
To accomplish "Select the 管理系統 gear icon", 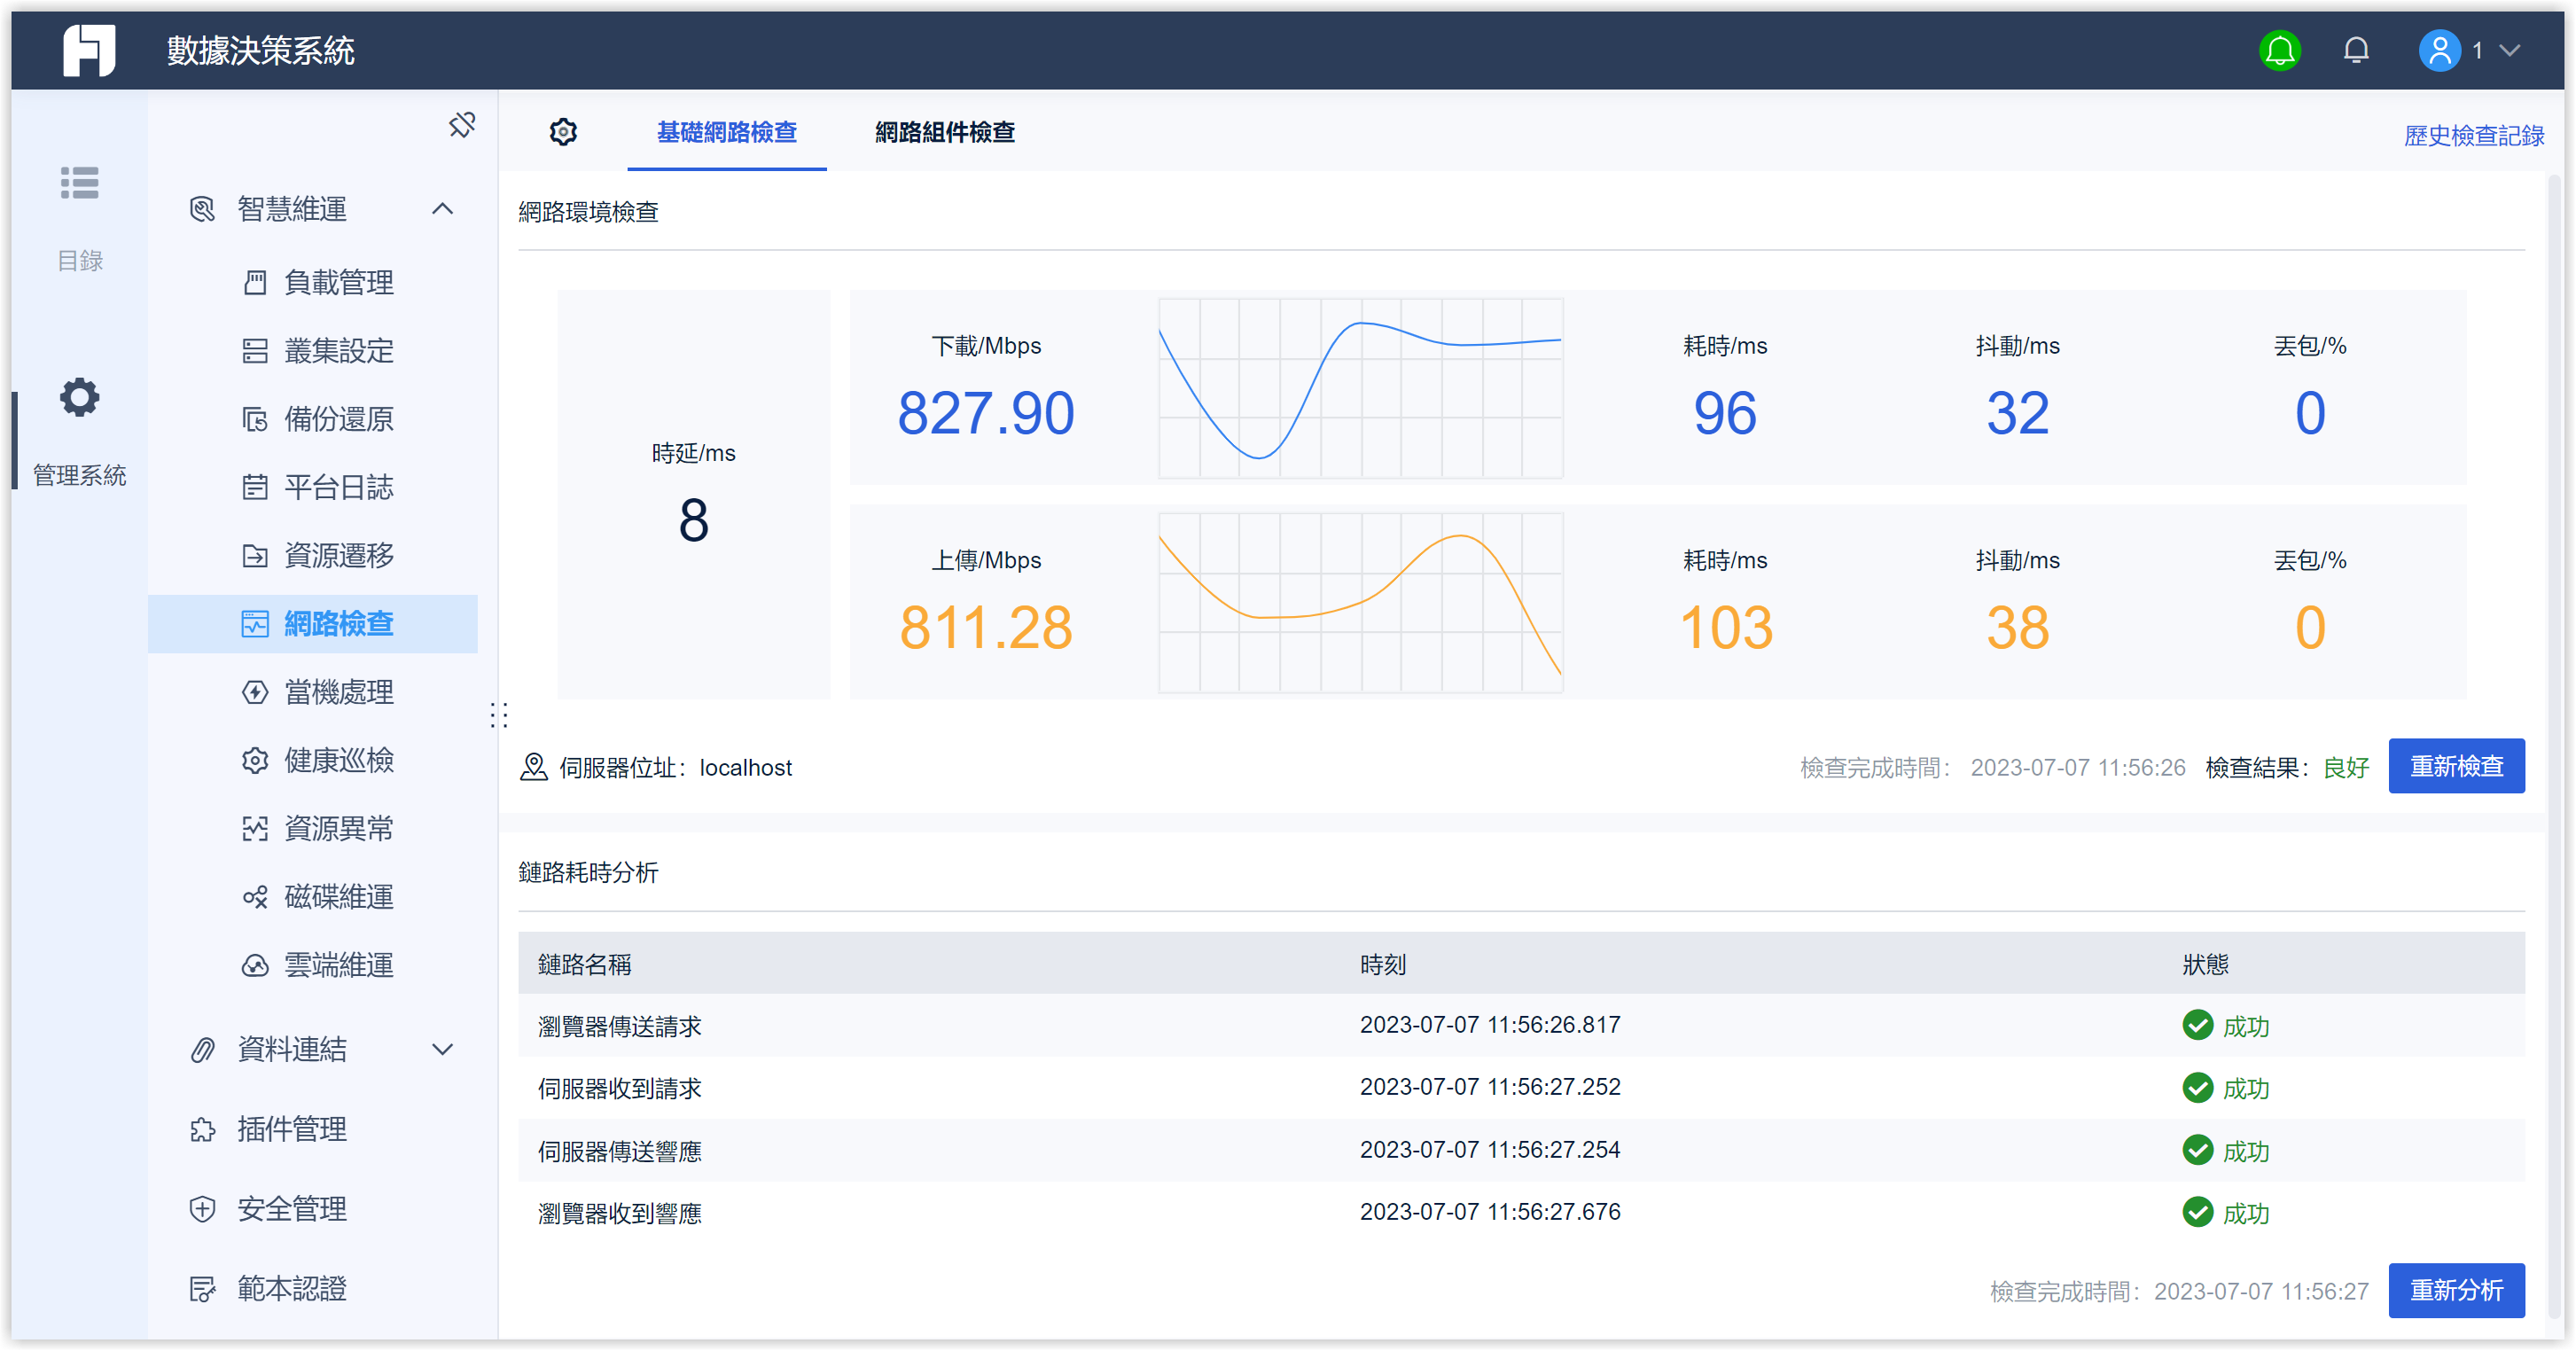I will pyautogui.click(x=79, y=397).
